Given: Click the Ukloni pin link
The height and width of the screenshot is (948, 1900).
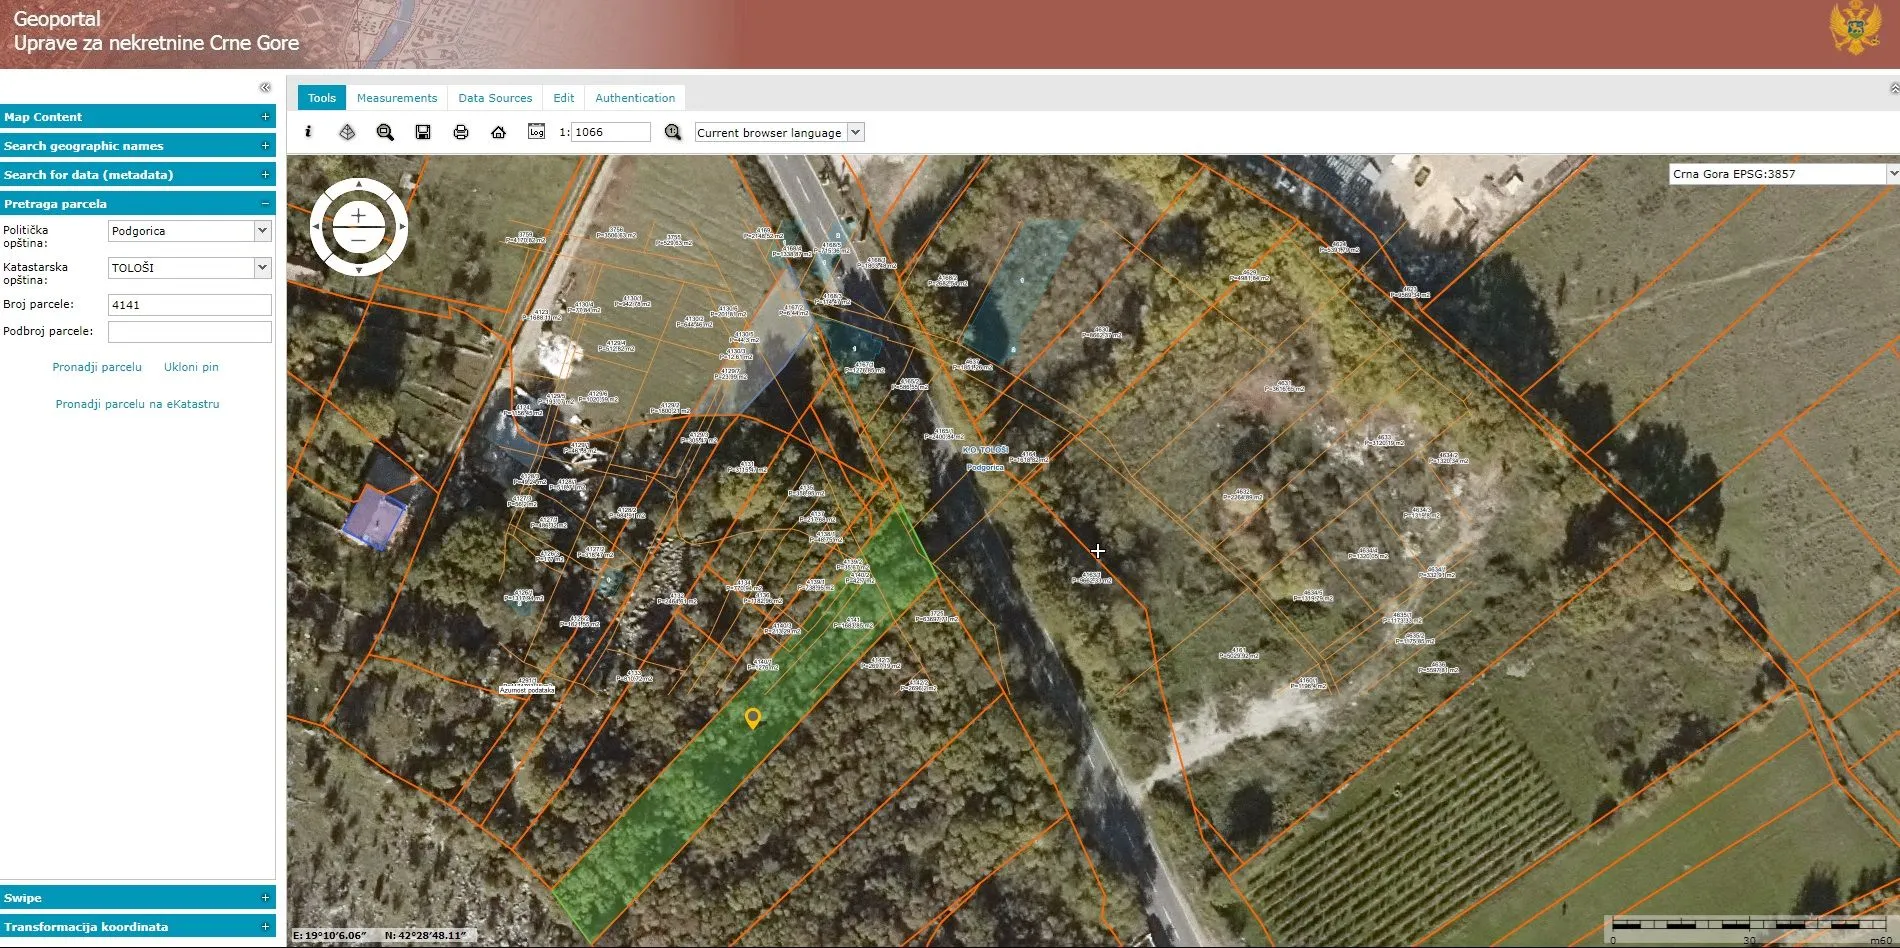Looking at the screenshot, I should point(191,367).
